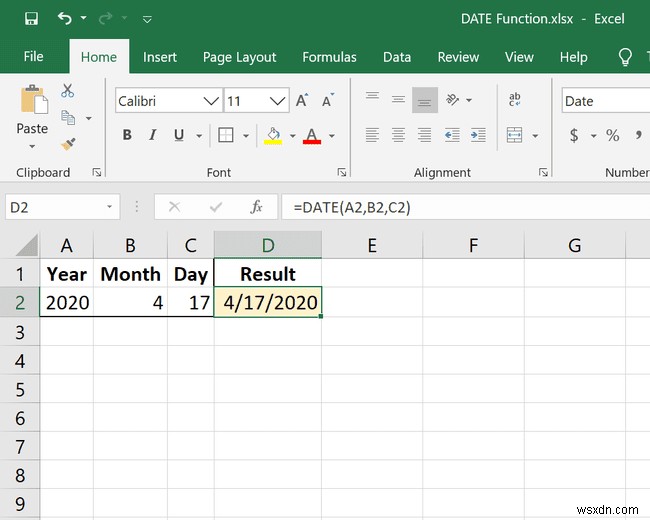Screen dimensions: 650x520
Task: Click Accounting Number Format dollar icon
Action: pos(574,135)
